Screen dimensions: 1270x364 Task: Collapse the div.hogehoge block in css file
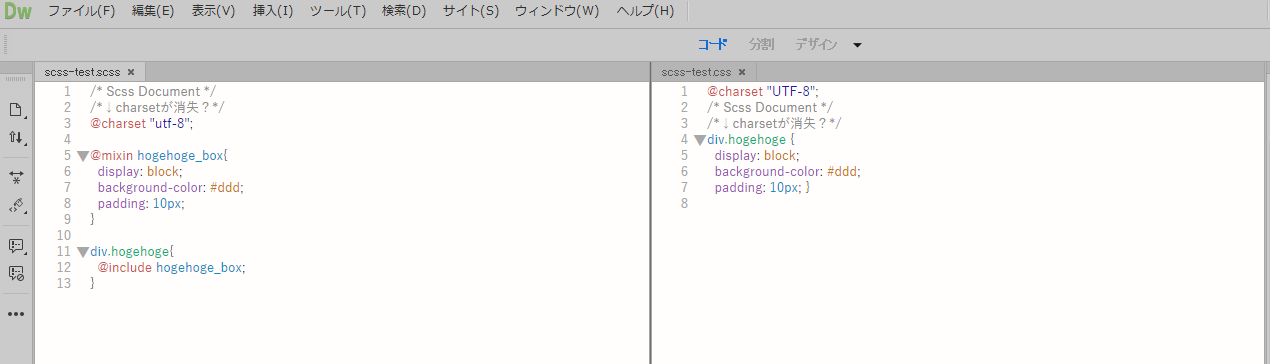pyautogui.click(x=700, y=140)
